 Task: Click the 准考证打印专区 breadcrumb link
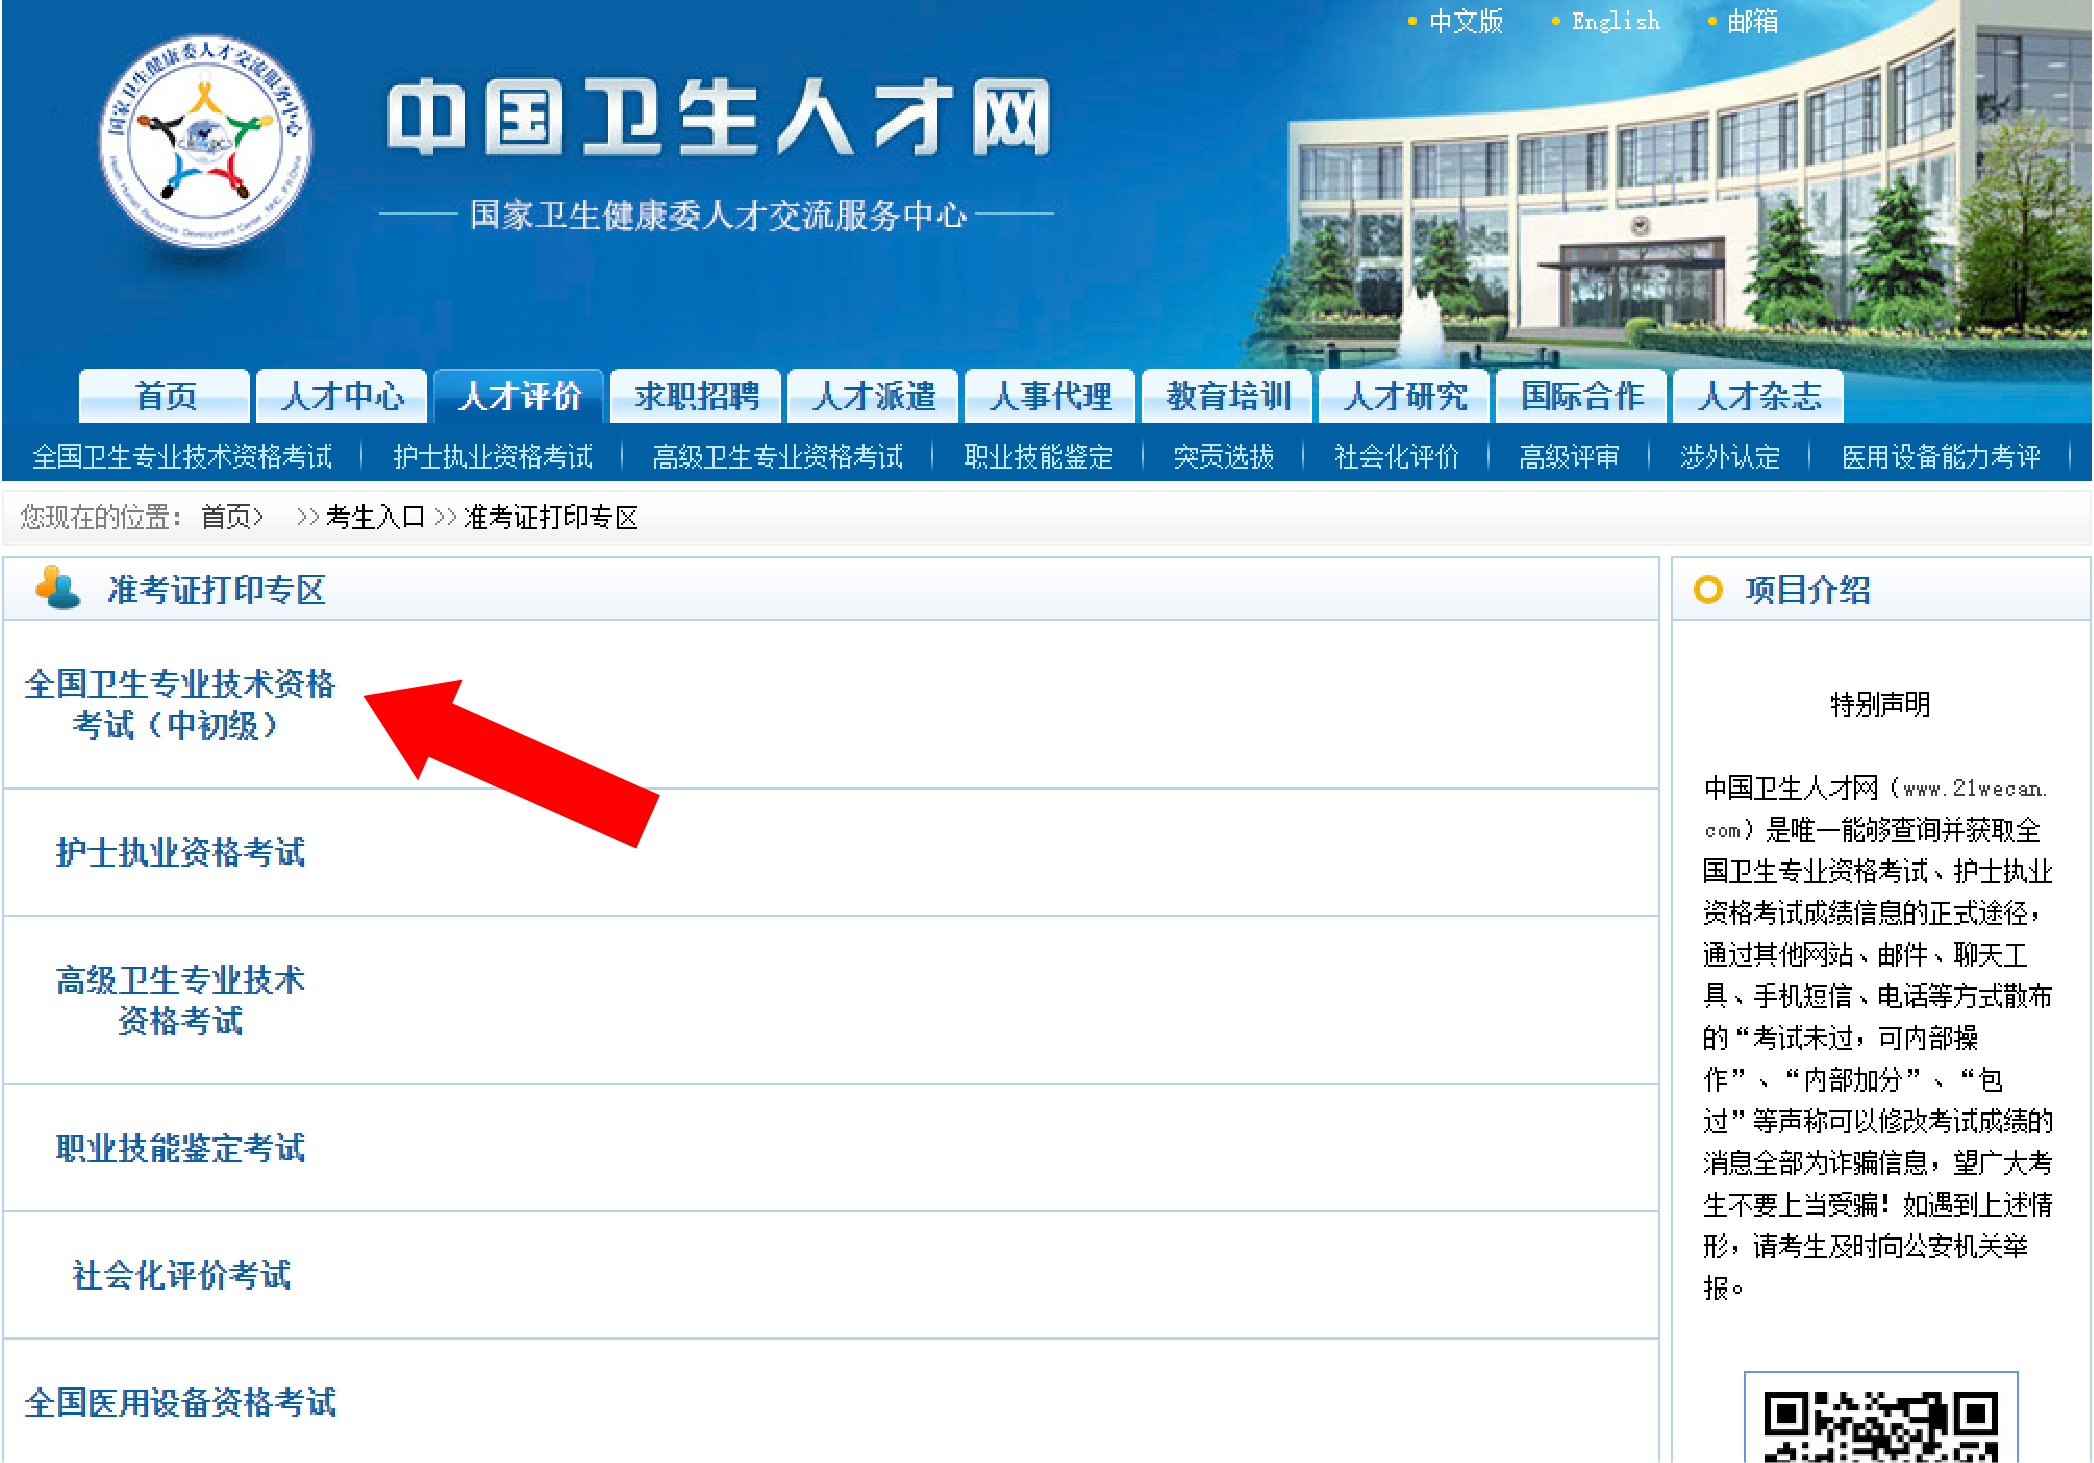point(551,517)
